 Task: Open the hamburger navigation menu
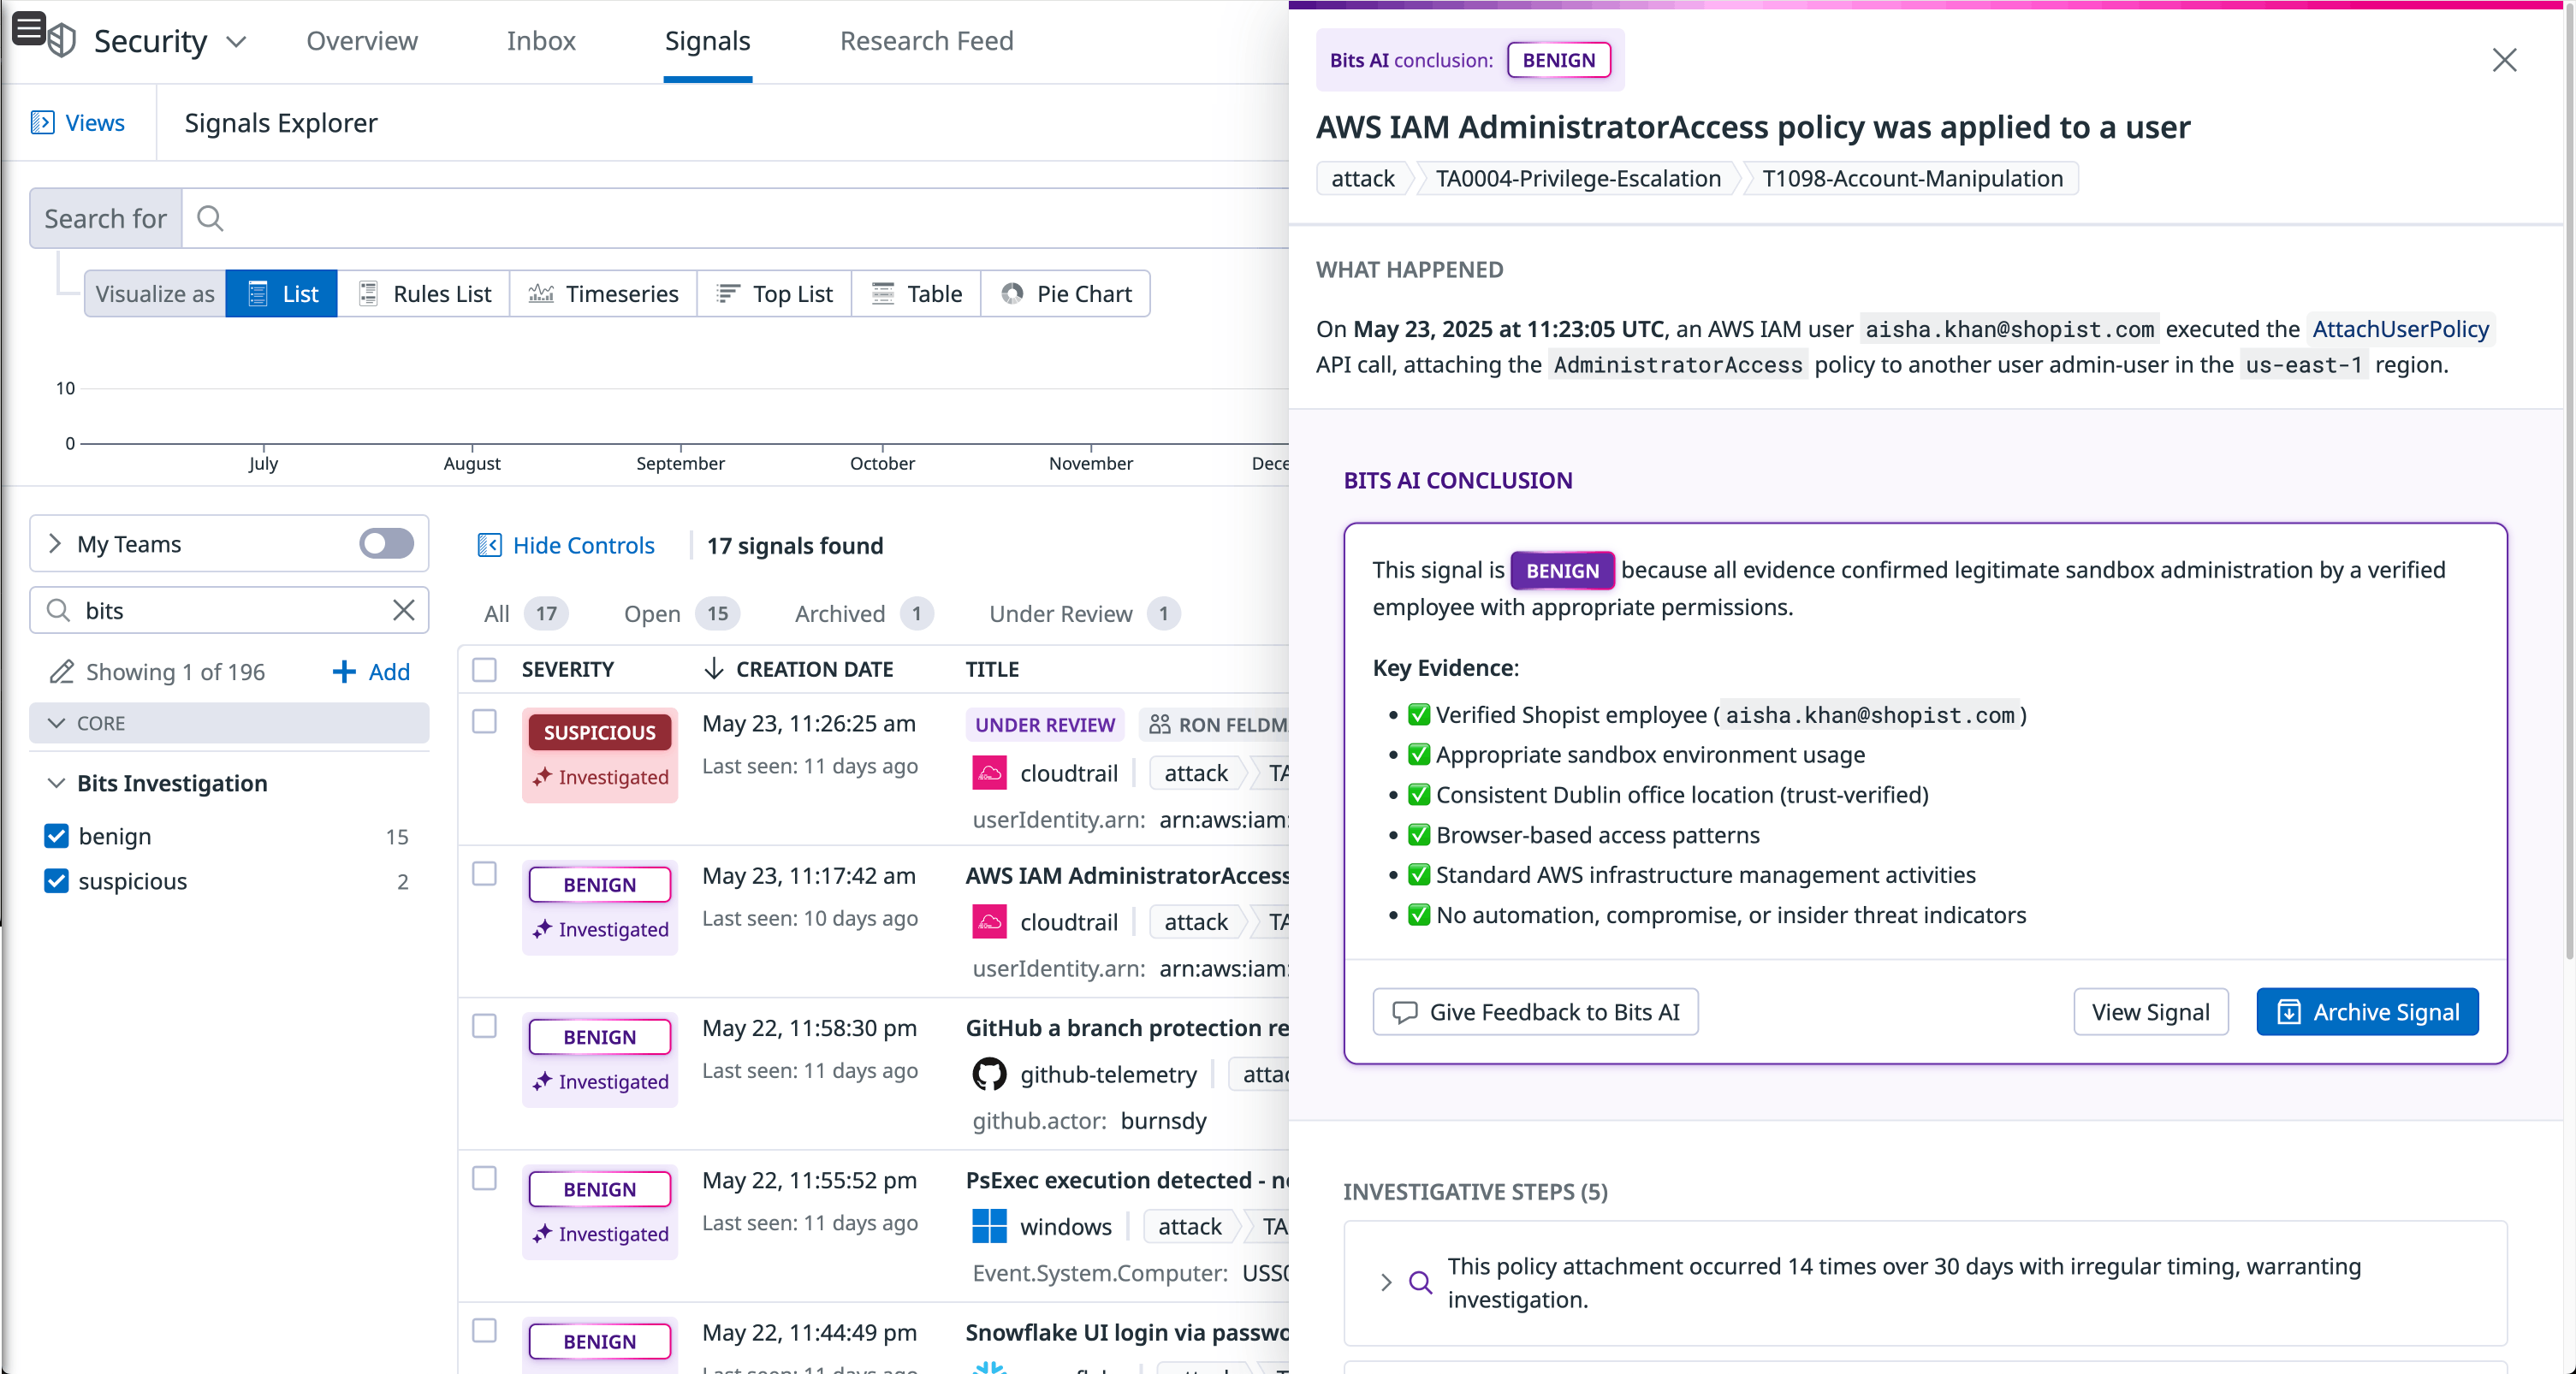[28, 29]
